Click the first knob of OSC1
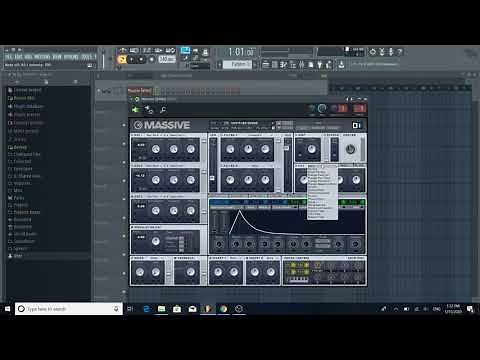This screenshot has height=360, width=480. click(x=156, y=149)
